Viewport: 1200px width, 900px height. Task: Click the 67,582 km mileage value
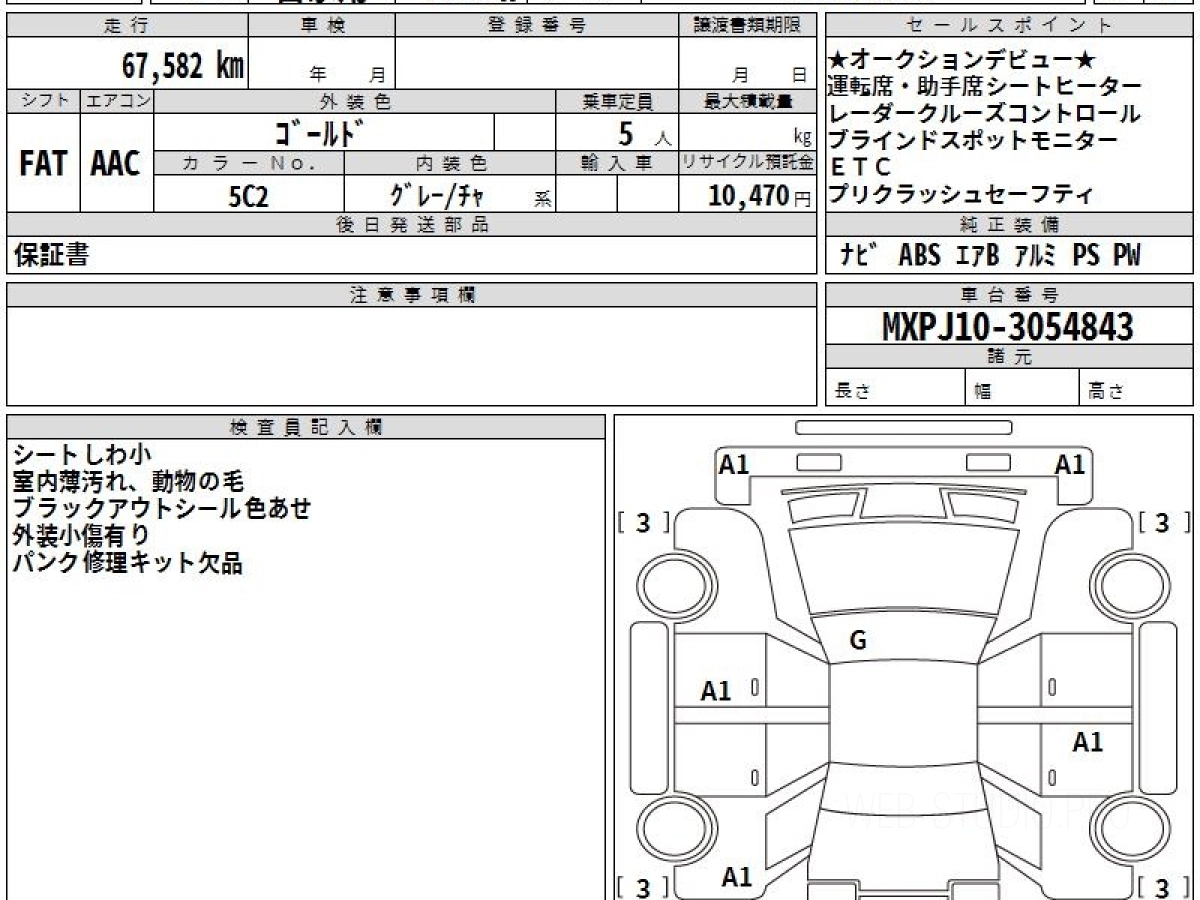(183, 66)
